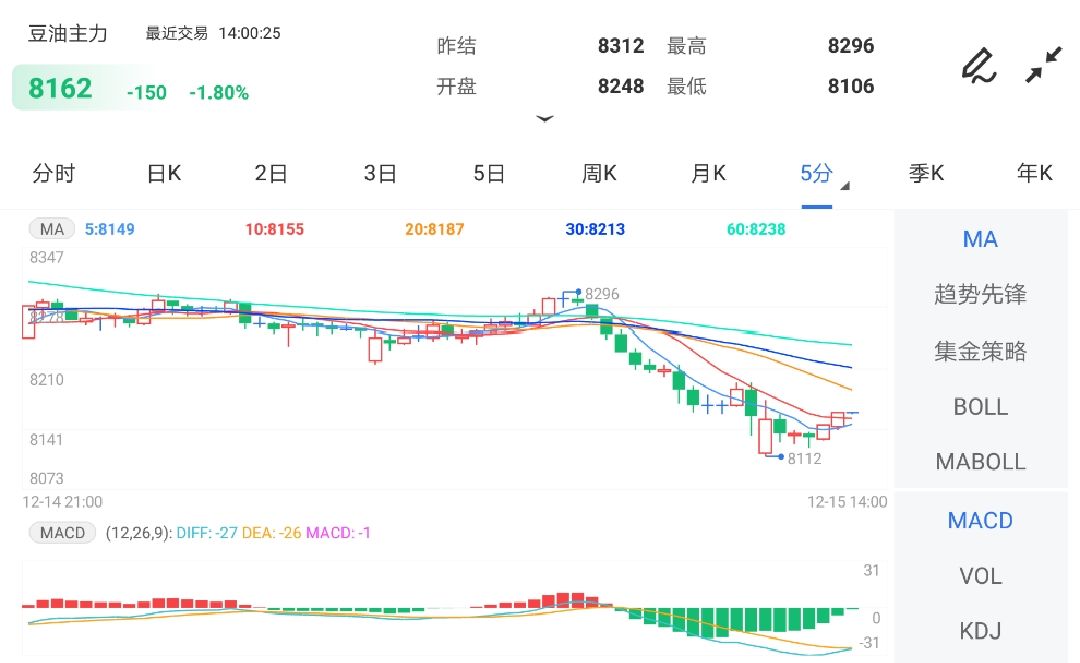Select the 5分 chart tab

click(x=816, y=173)
